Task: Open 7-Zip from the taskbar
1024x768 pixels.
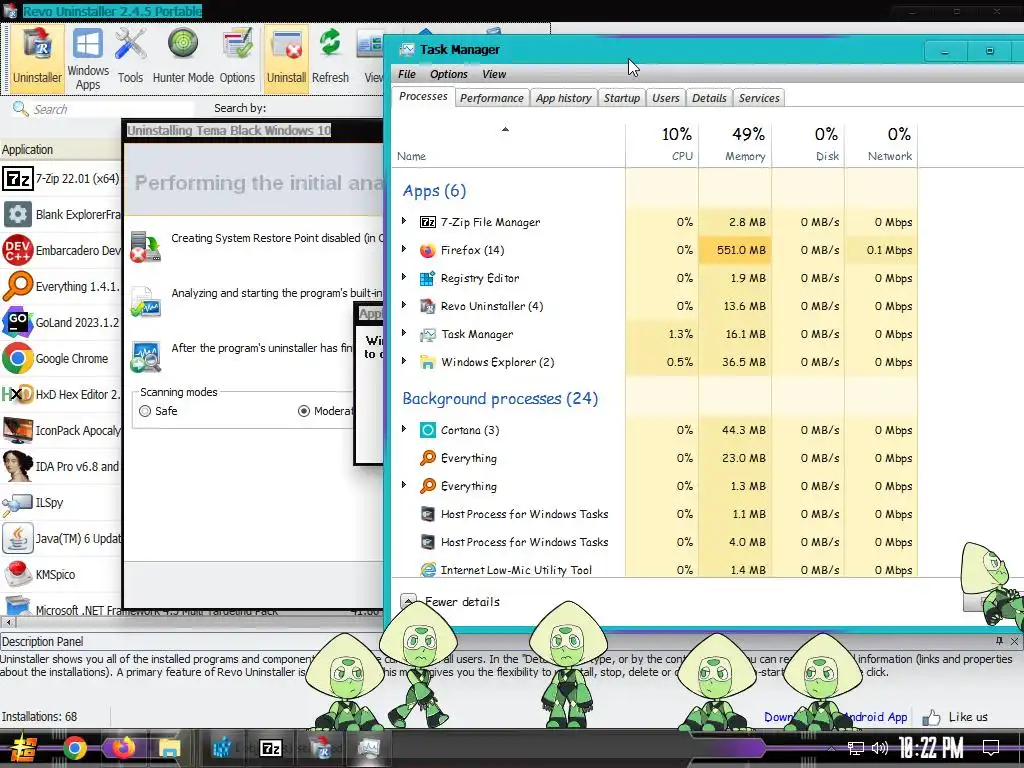Action: [270, 748]
